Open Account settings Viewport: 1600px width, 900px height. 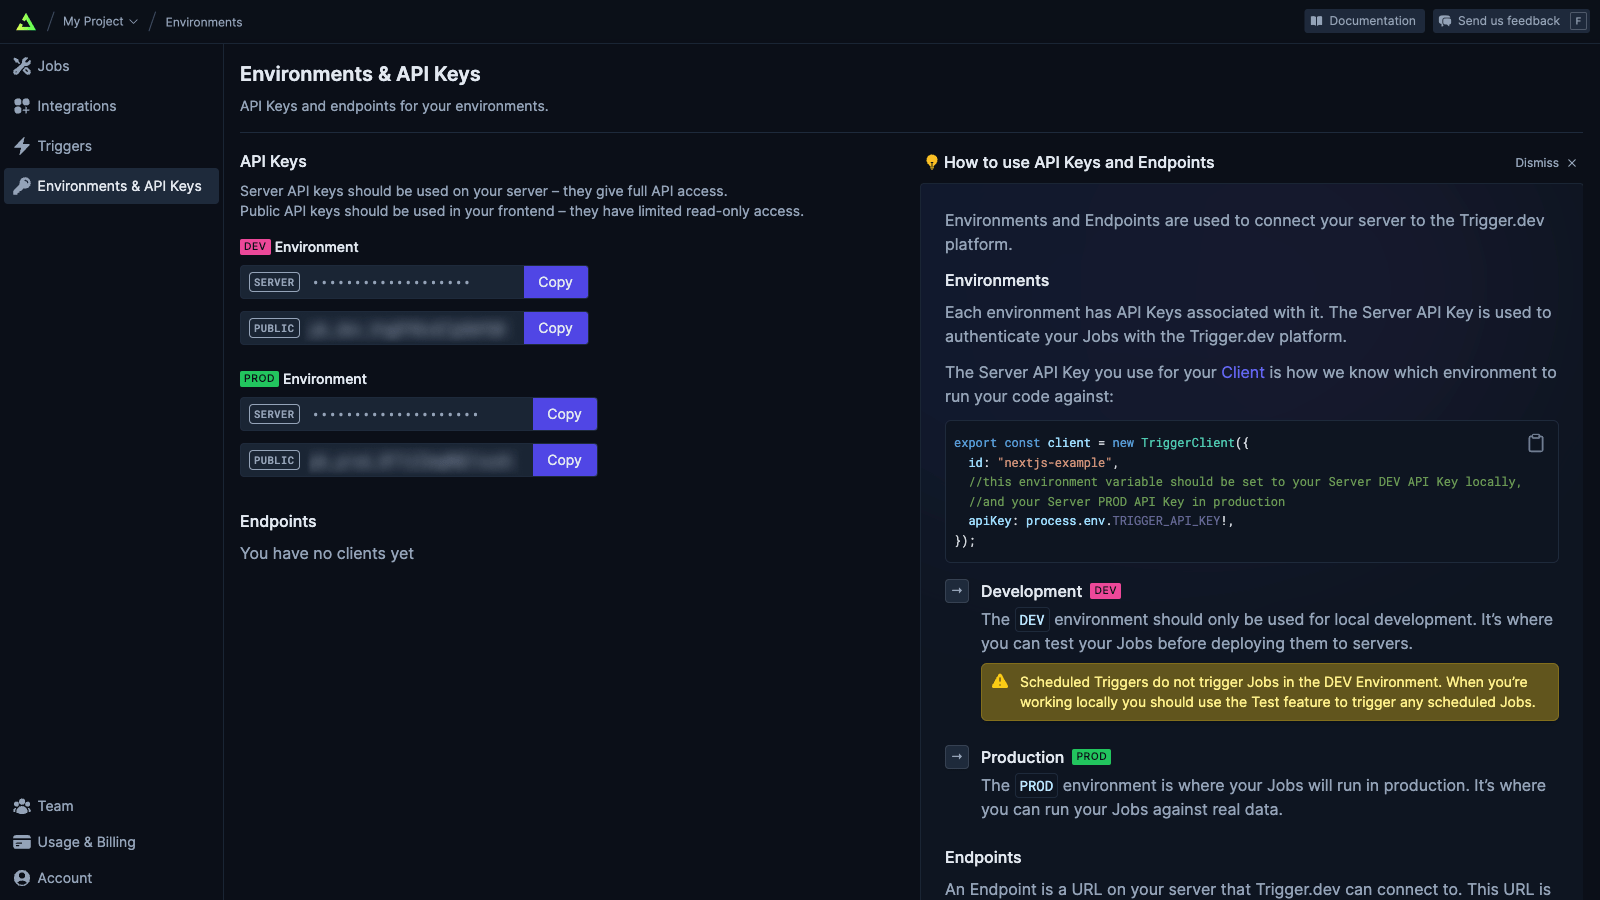pos(111,878)
